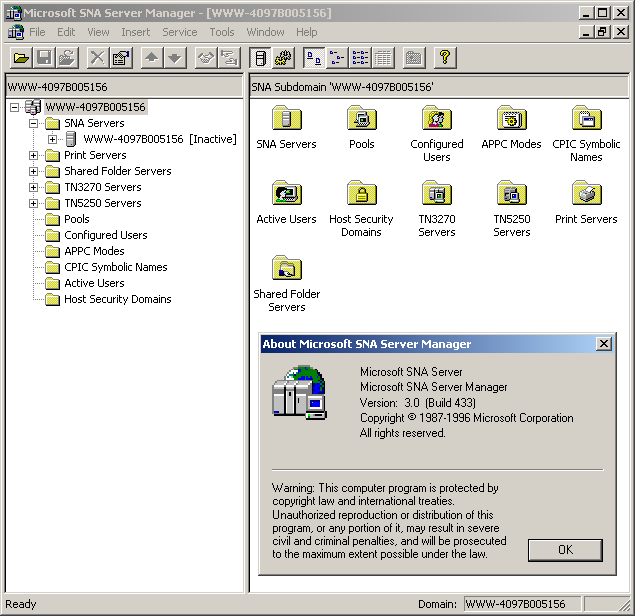Expand the TN3270 Servers tree node
The height and width of the screenshot is (616, 635).
(x=34, y=187)
